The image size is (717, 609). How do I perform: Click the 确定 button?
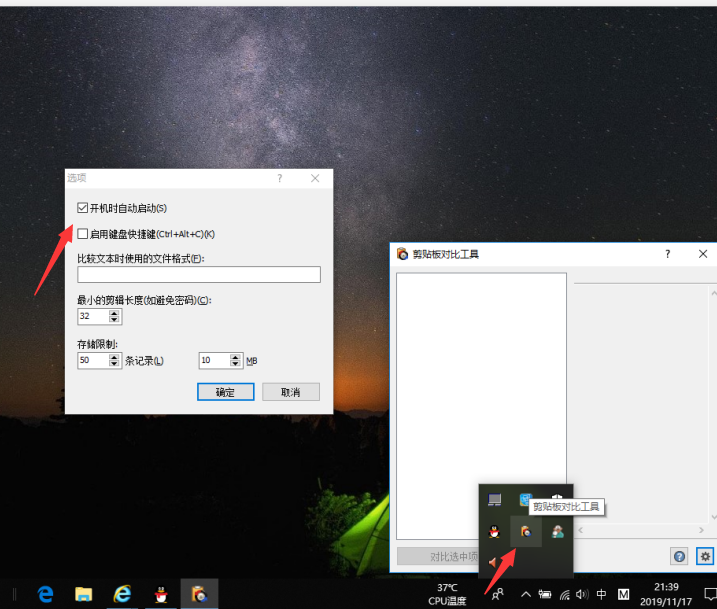[225, 392]
